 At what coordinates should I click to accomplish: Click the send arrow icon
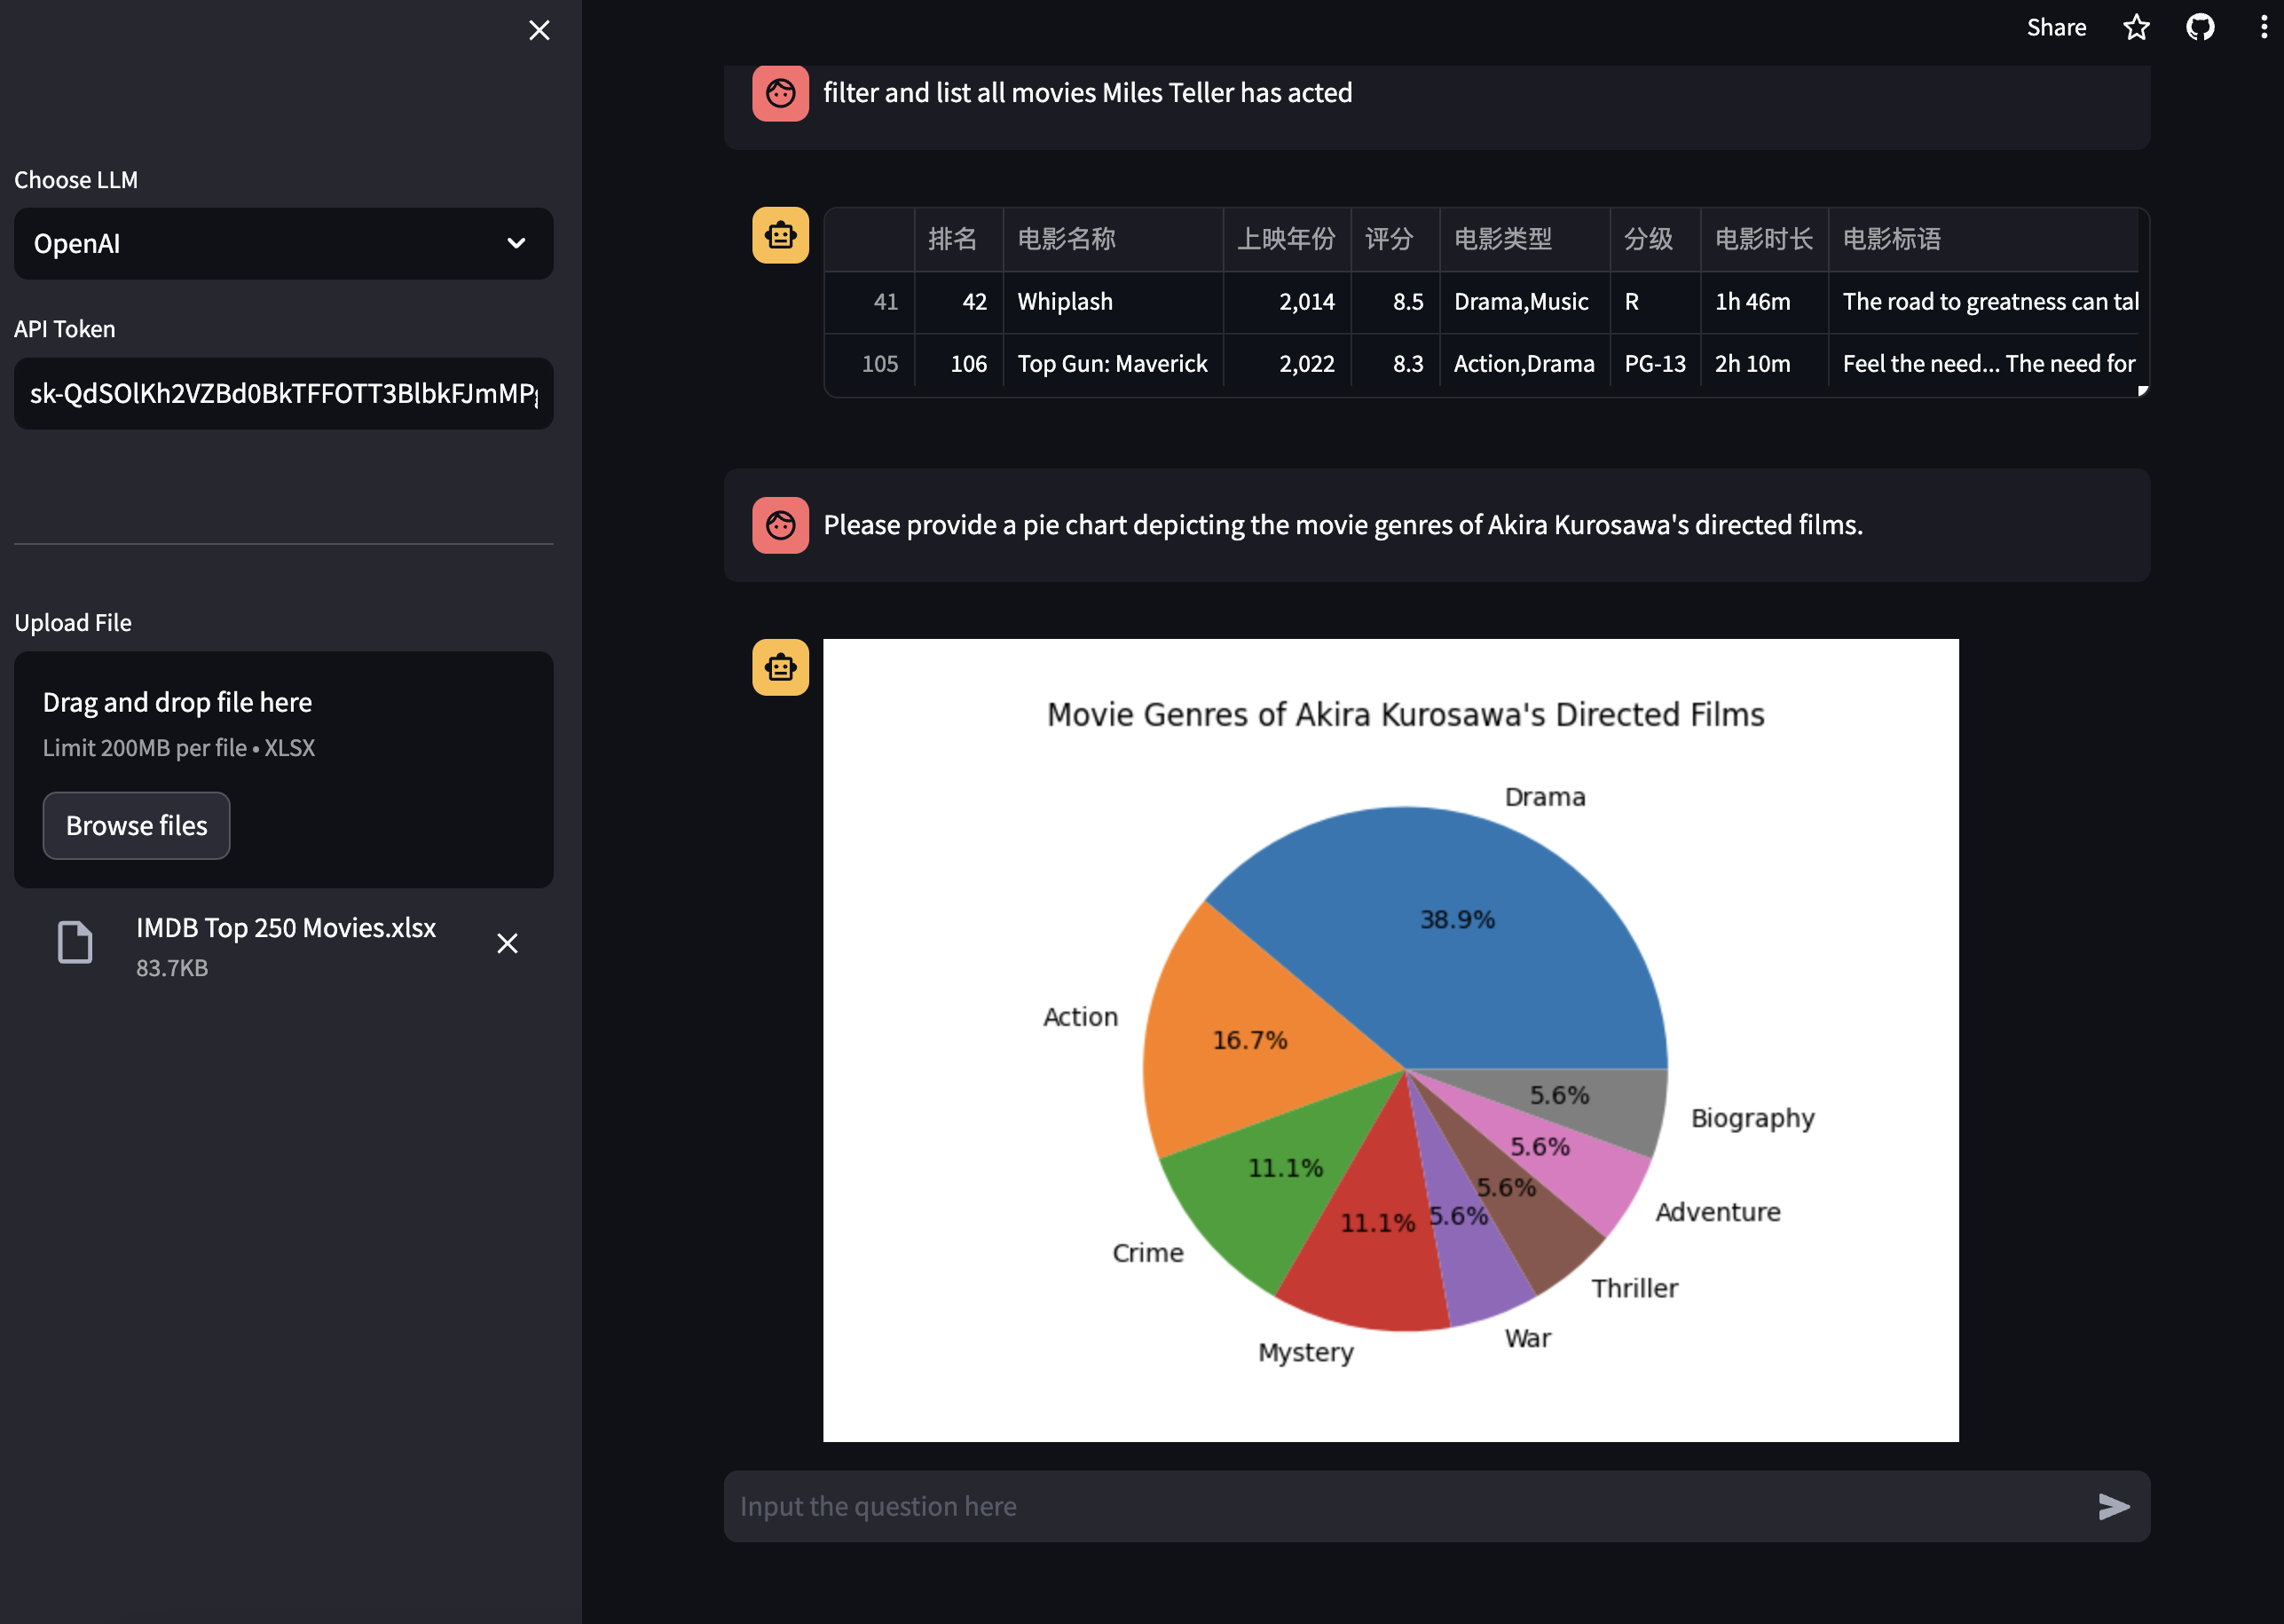pyautogui.click(x=2113, y=1506)
